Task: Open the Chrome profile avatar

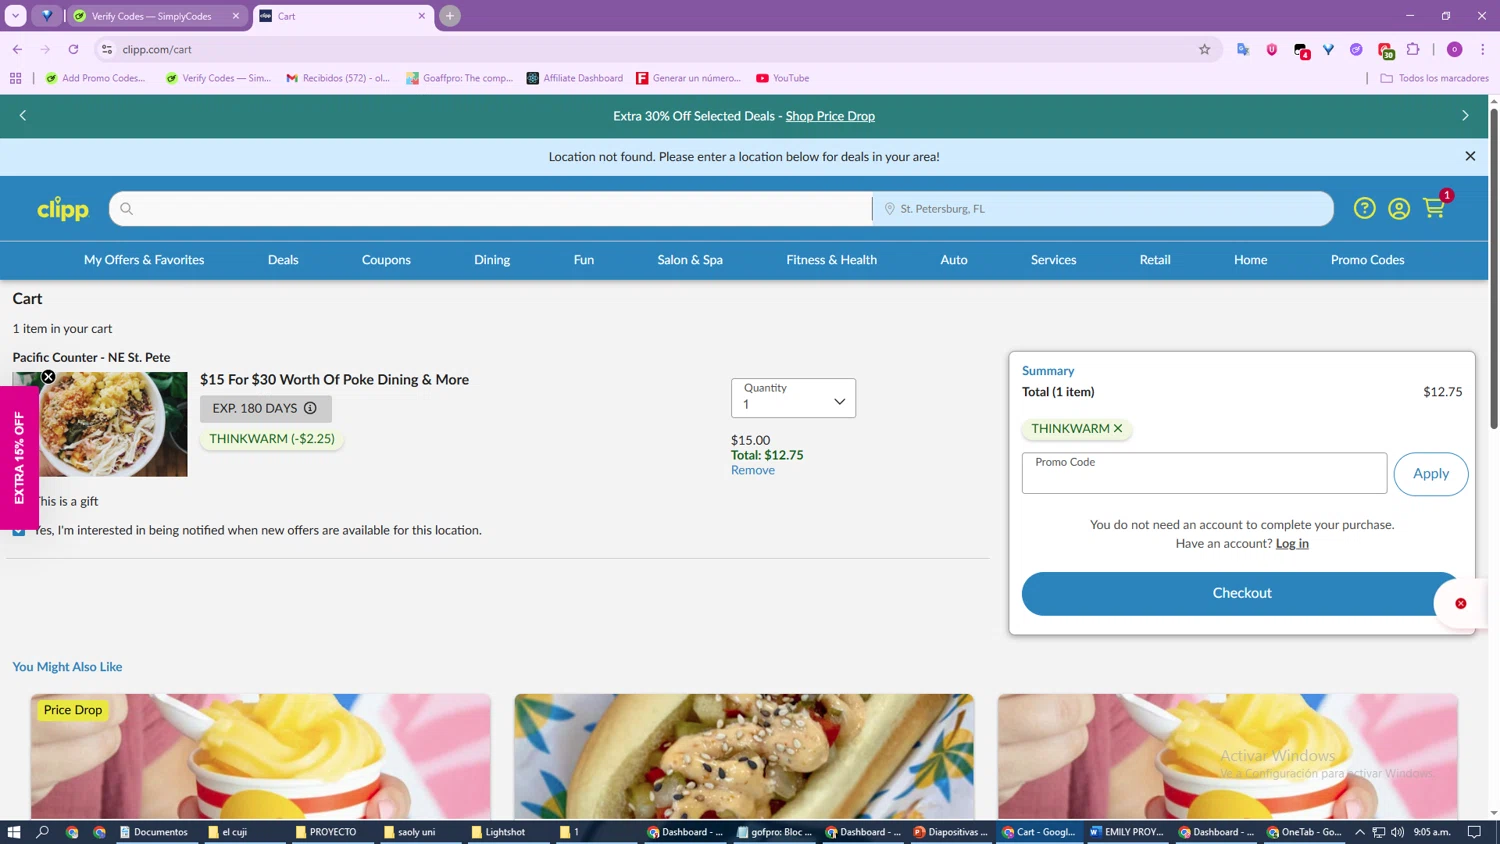Action: click(x=1454, y=49)
